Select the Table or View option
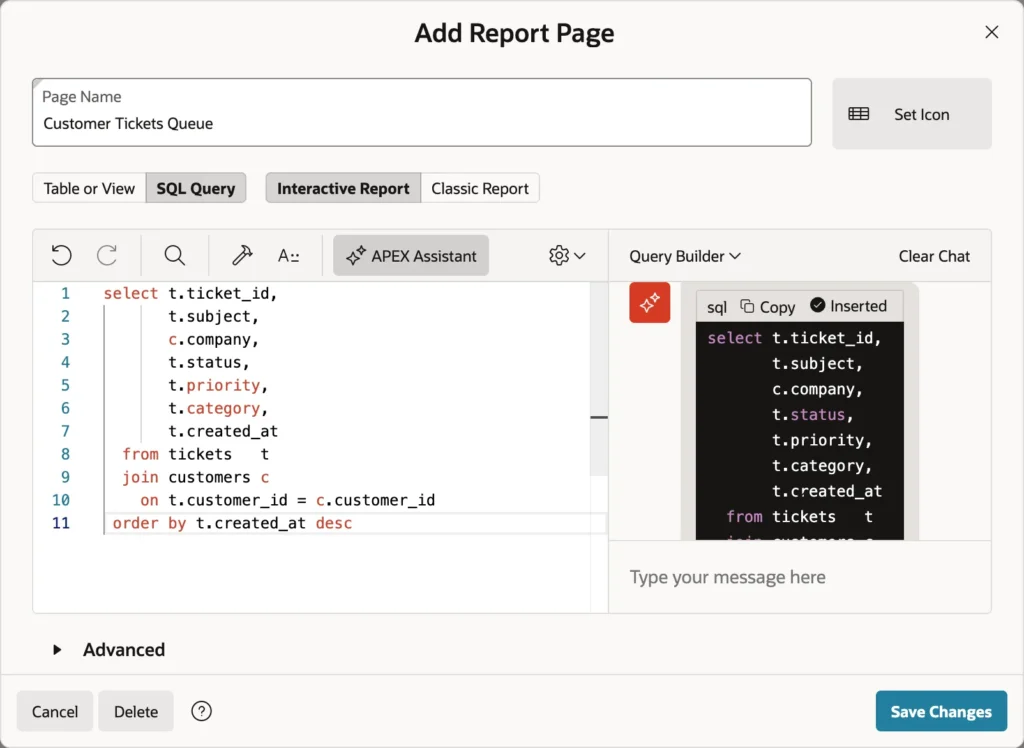Viewport: 1024px width, 748px height. (x=89, y=188)
